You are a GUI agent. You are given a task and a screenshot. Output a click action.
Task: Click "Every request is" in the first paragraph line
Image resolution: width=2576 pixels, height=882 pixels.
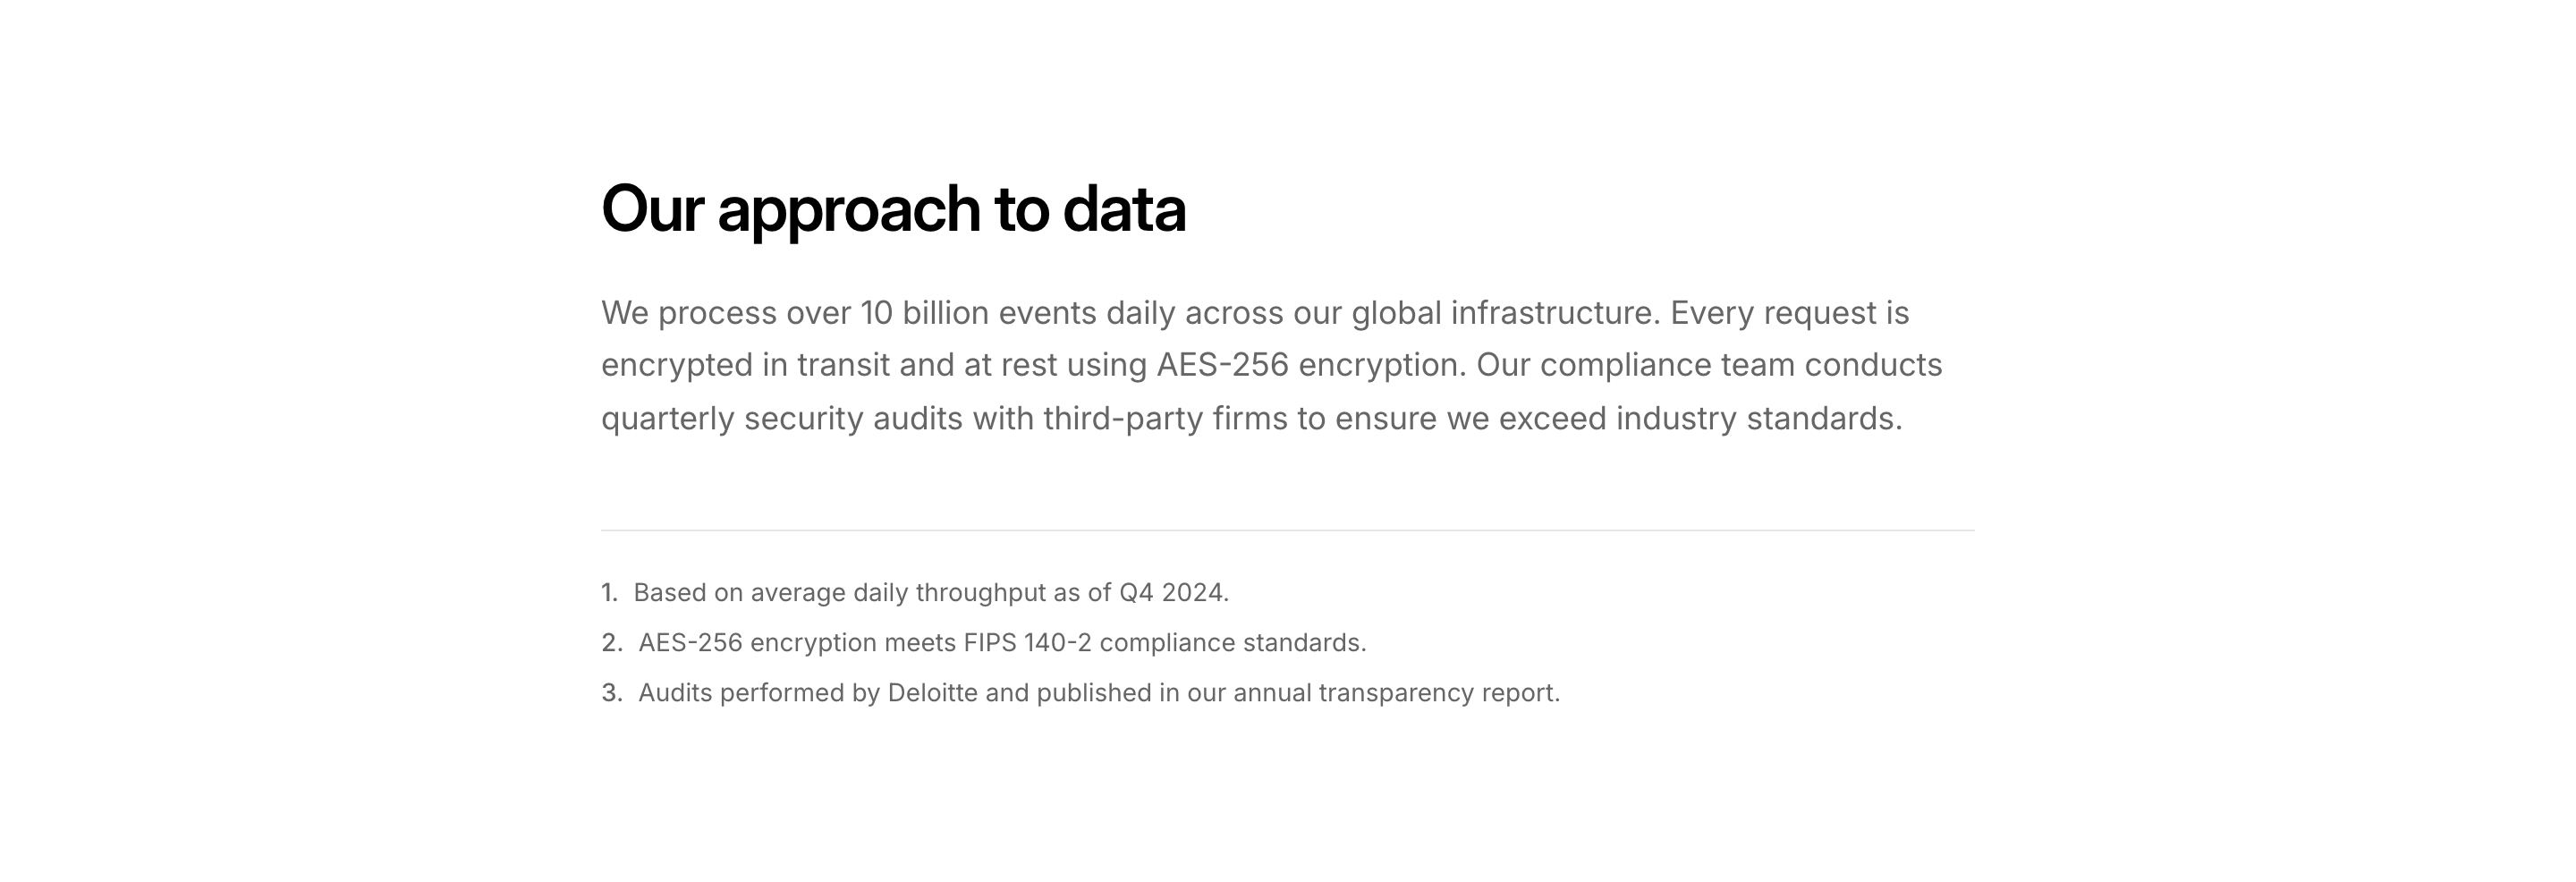click(1789, 313)
